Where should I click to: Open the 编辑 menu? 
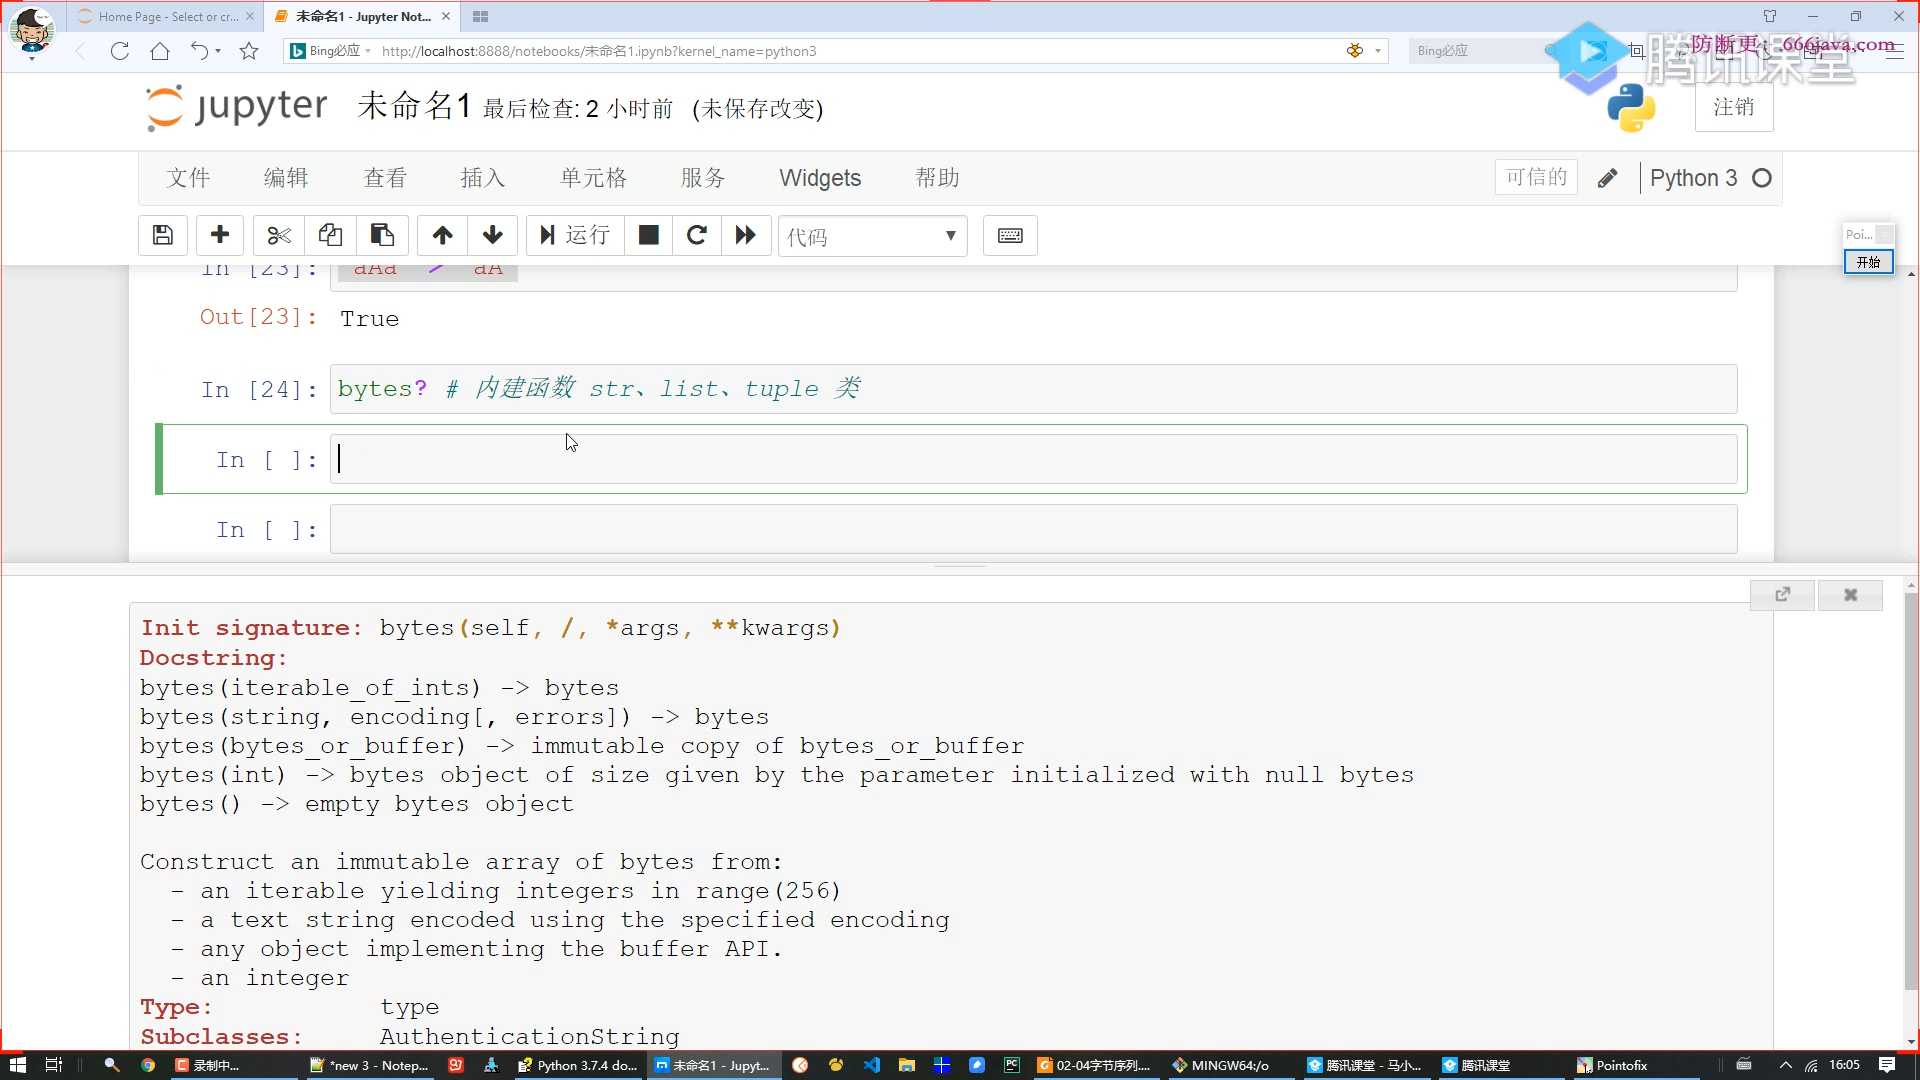click(286, 178)
